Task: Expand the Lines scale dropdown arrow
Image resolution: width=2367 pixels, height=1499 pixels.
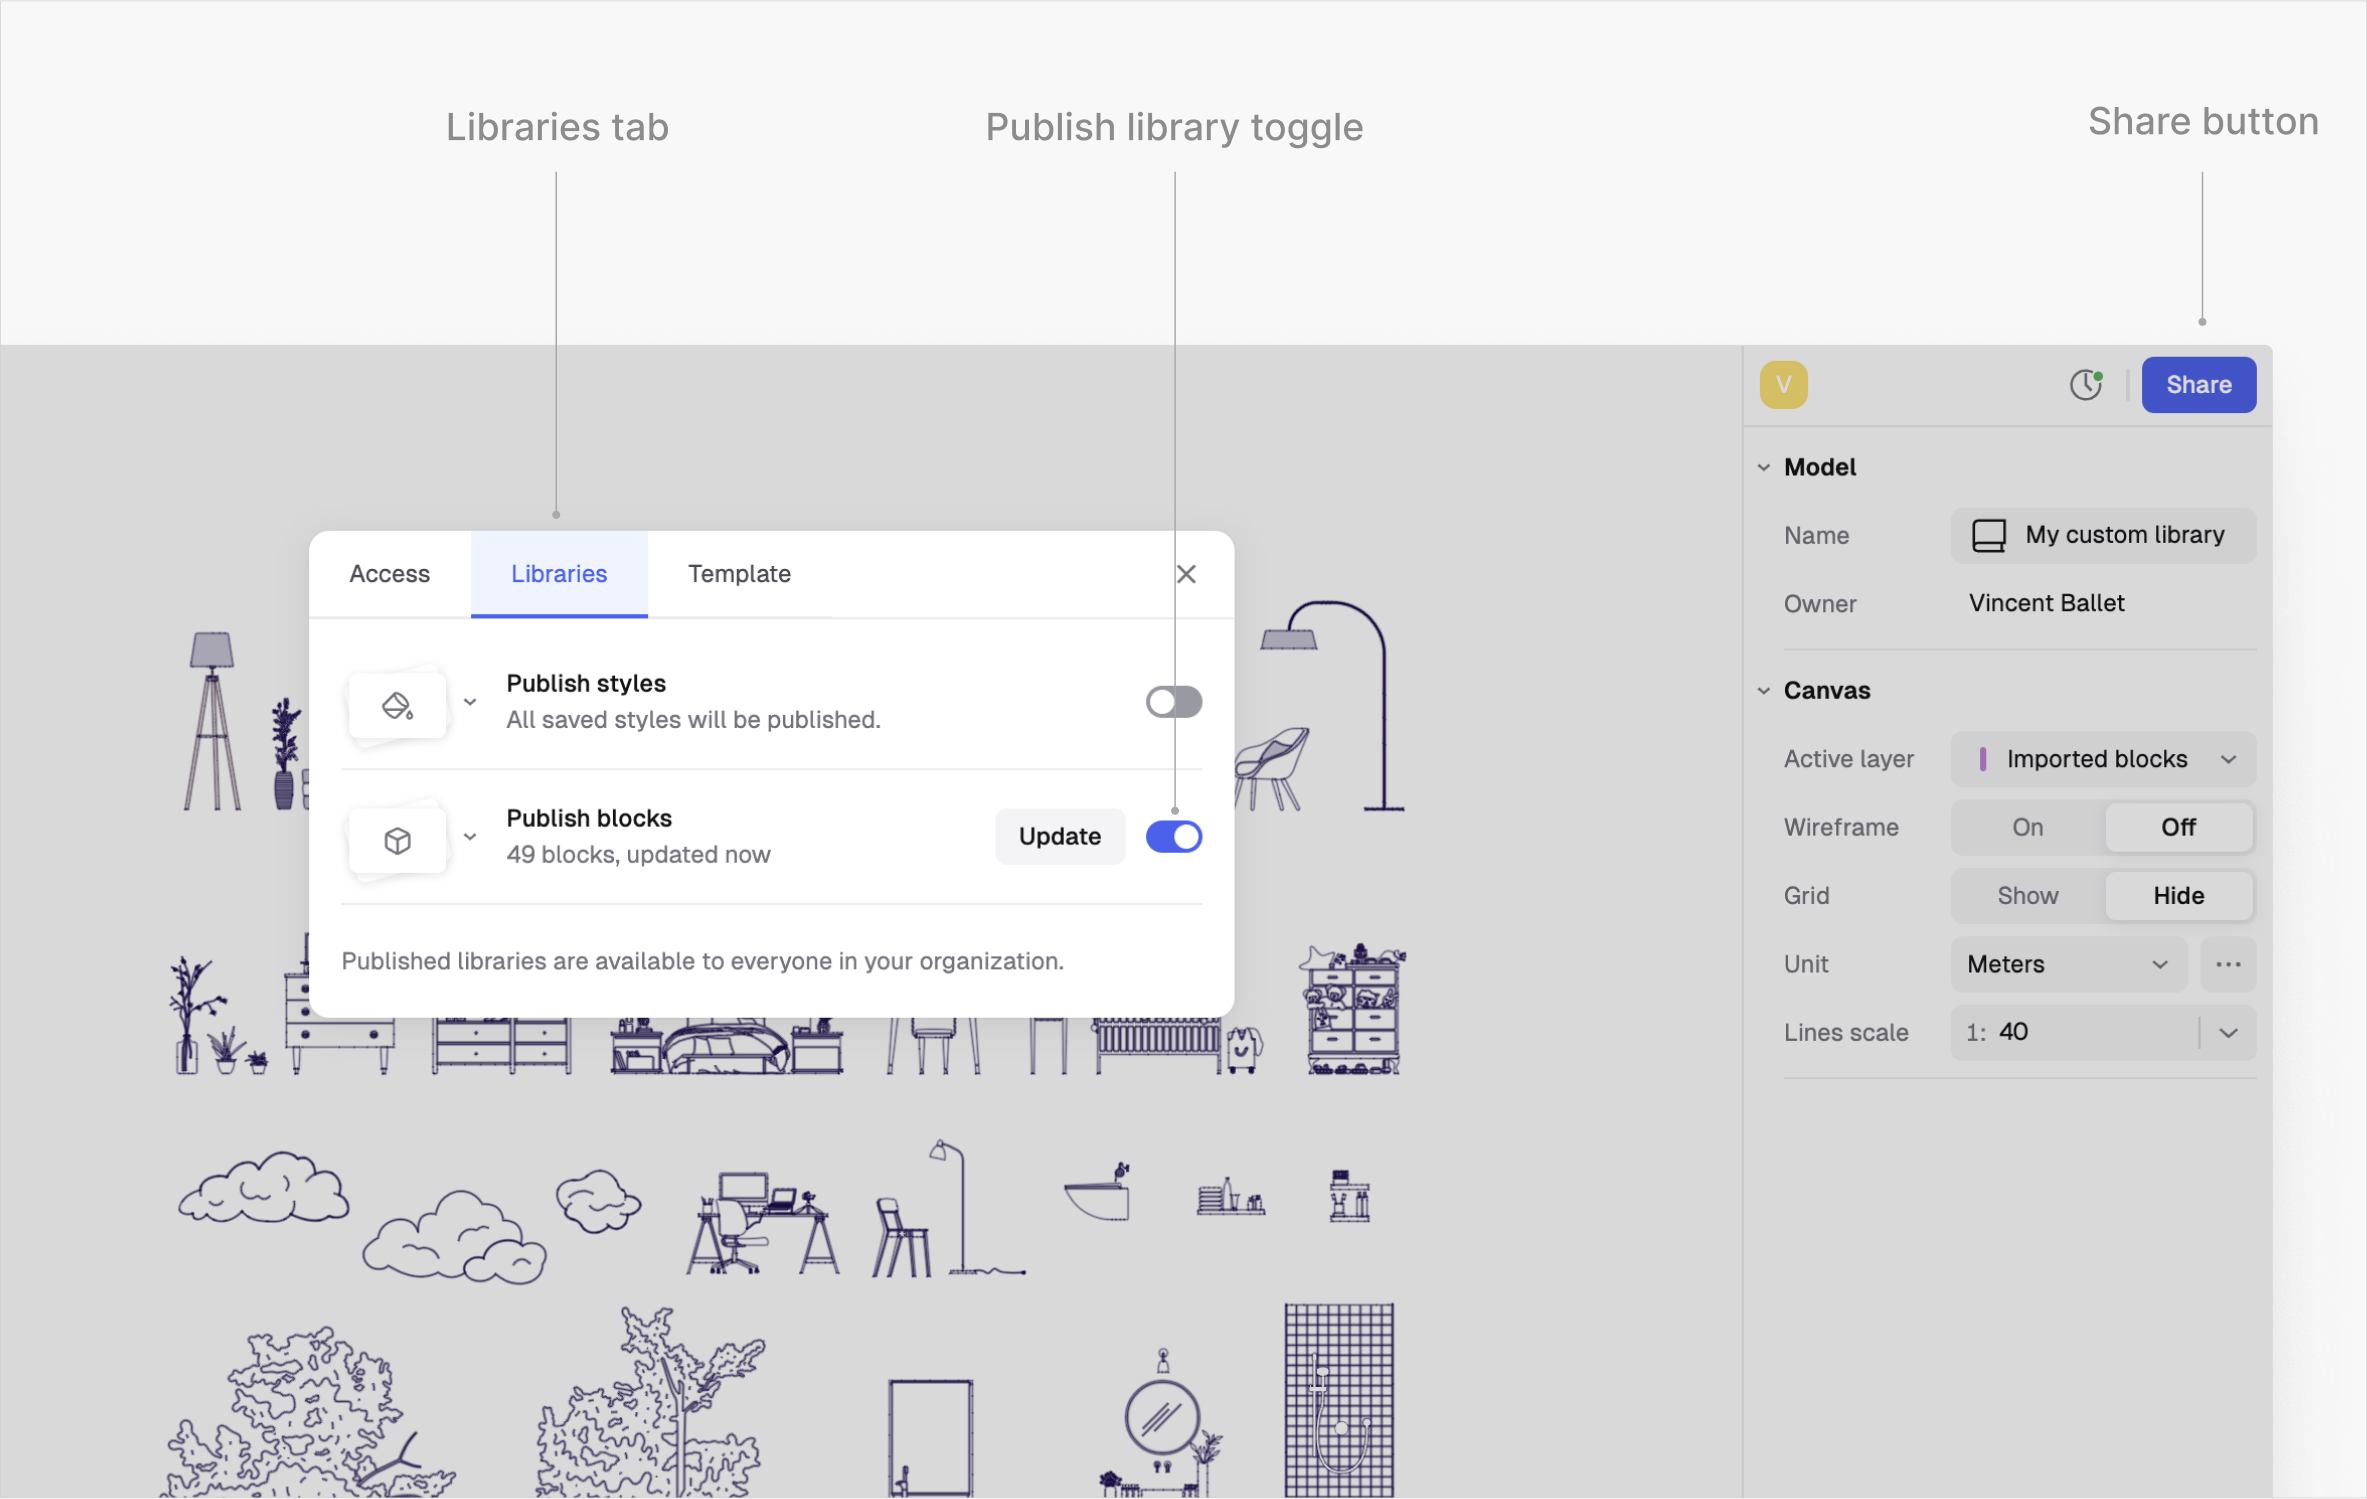Action: click(x=2228, y=1032)
